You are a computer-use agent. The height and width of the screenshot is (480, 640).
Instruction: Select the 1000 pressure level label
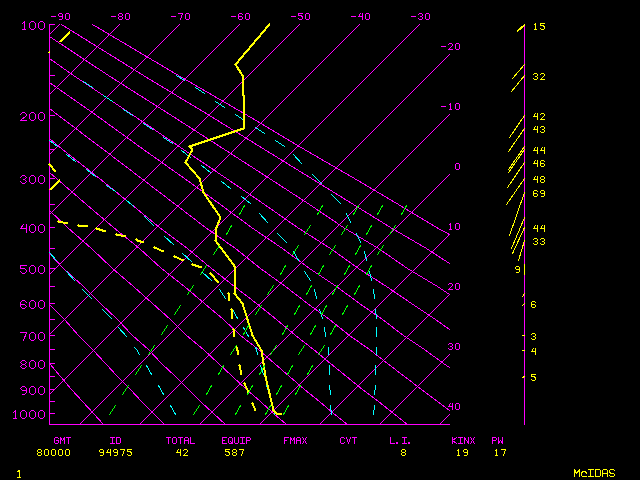pos(31,414)
